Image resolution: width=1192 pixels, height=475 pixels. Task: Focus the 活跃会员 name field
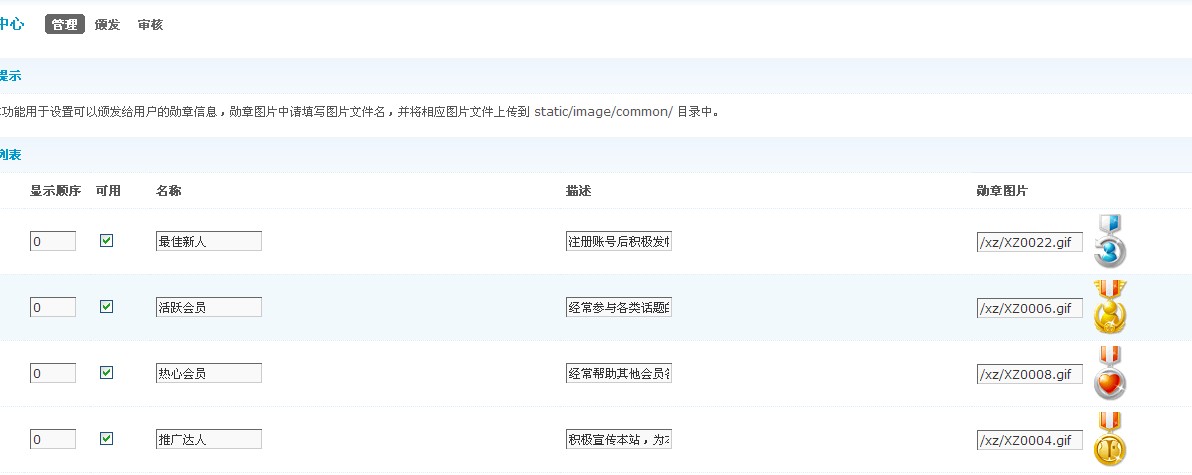208,307
